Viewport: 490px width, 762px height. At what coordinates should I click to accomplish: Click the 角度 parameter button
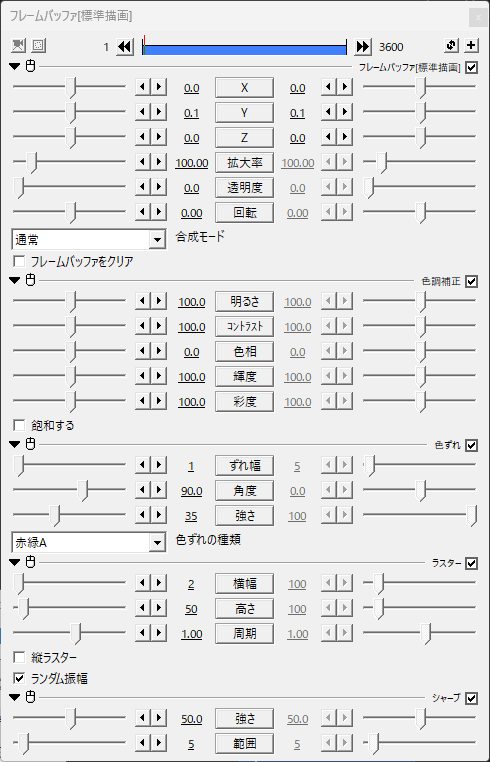(244, 491)
